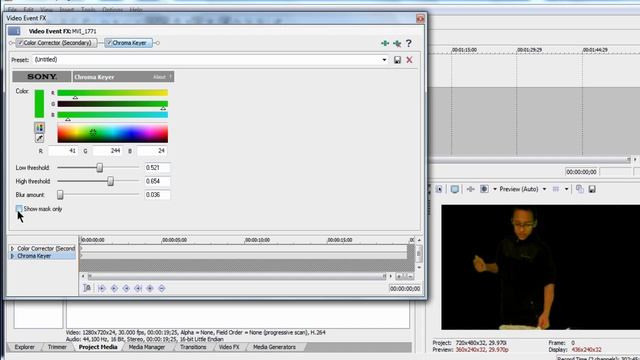Image resolution: width=640 pixels, height=360 pixels.
Task: Click the red channel gradient slider
Action: pos(113,93)
